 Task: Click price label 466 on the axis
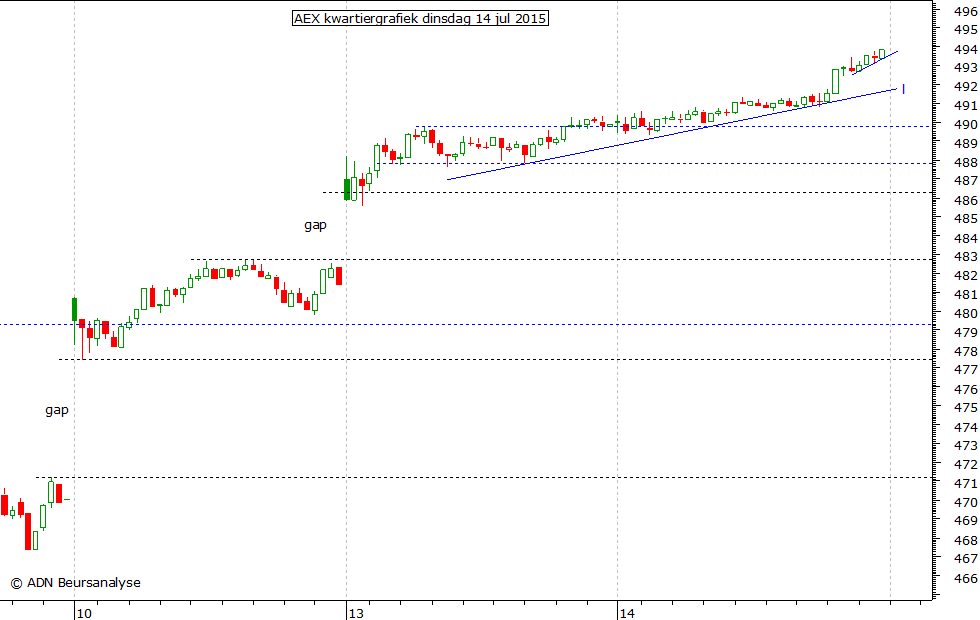pyautogui.click(x=966, y=578)
